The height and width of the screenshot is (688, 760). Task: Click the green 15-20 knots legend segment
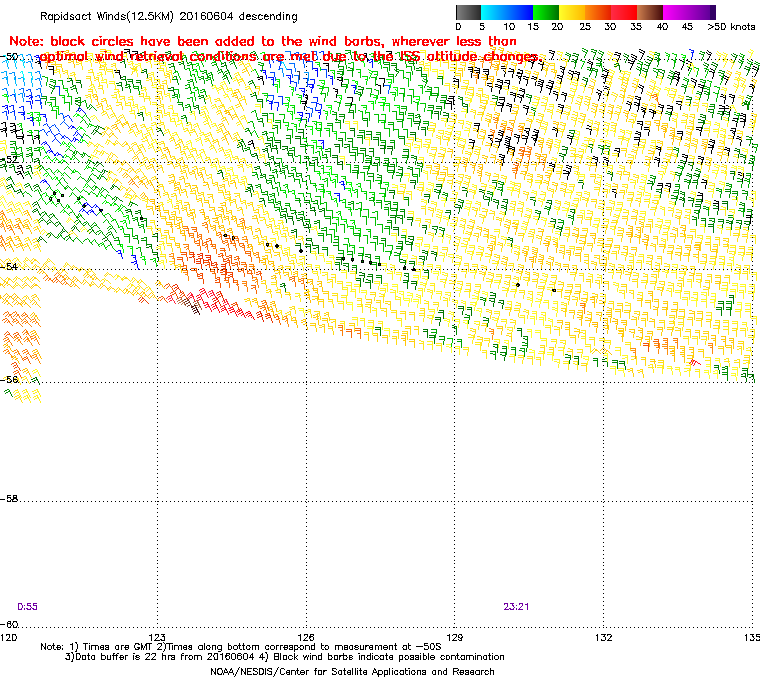click(546, 12)
